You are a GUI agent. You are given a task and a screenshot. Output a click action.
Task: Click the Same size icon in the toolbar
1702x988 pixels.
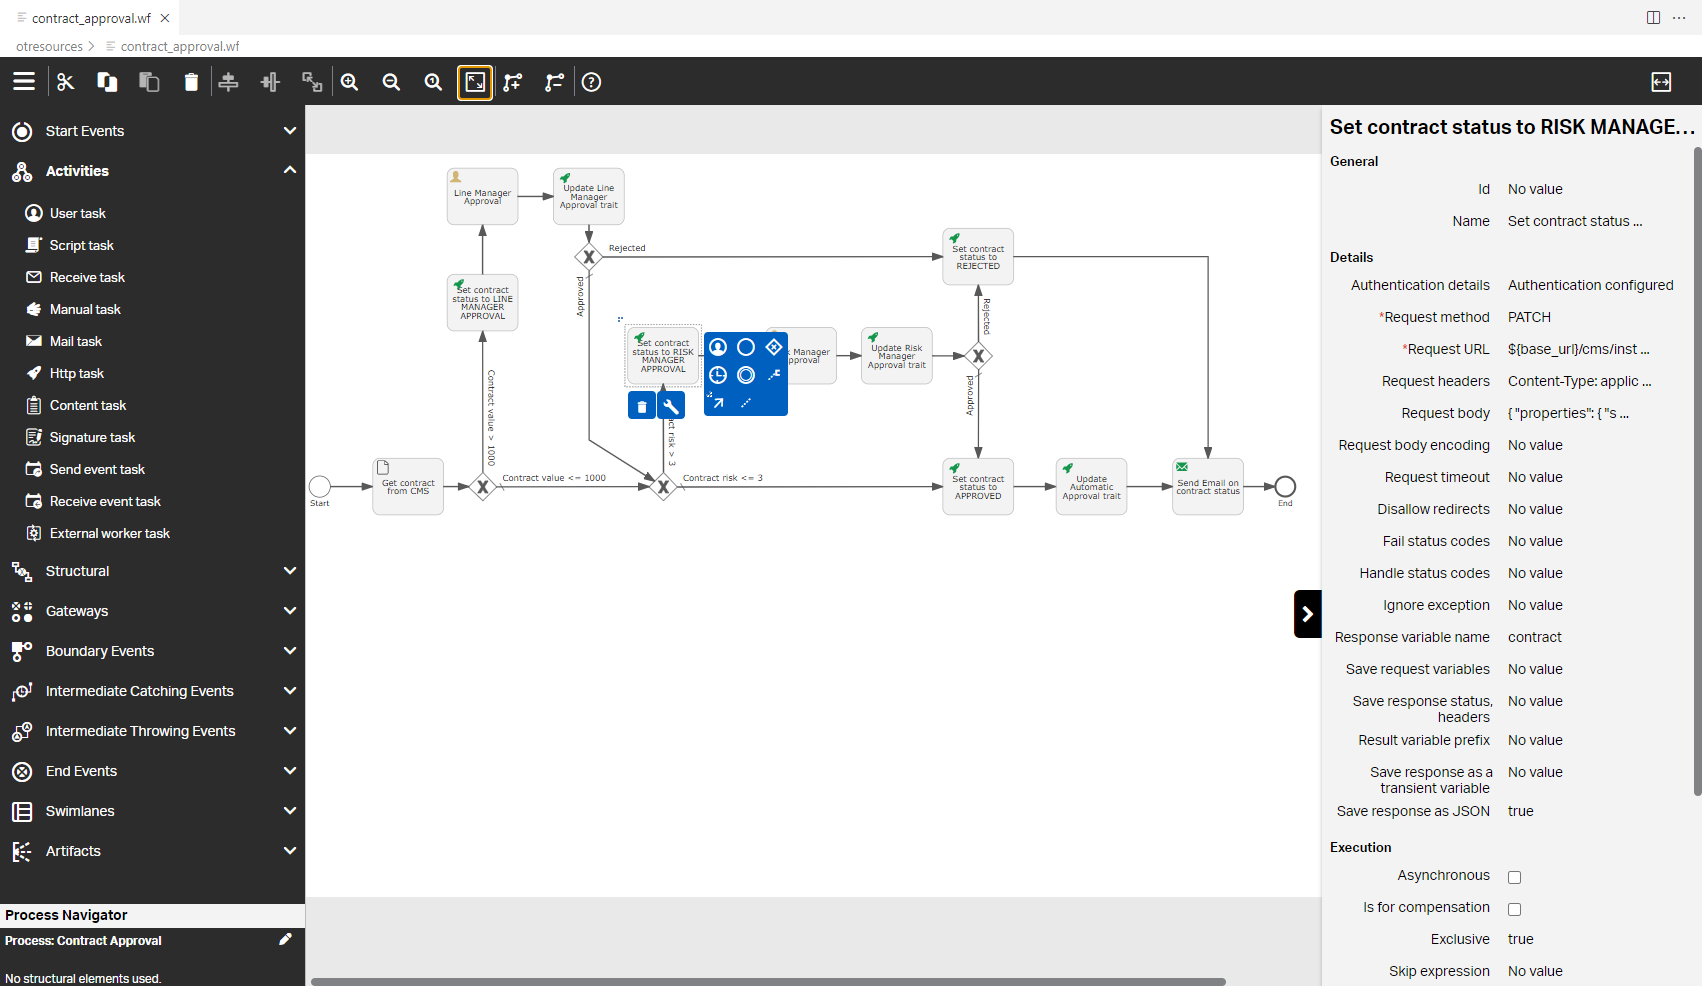click(x=312, y=82)
